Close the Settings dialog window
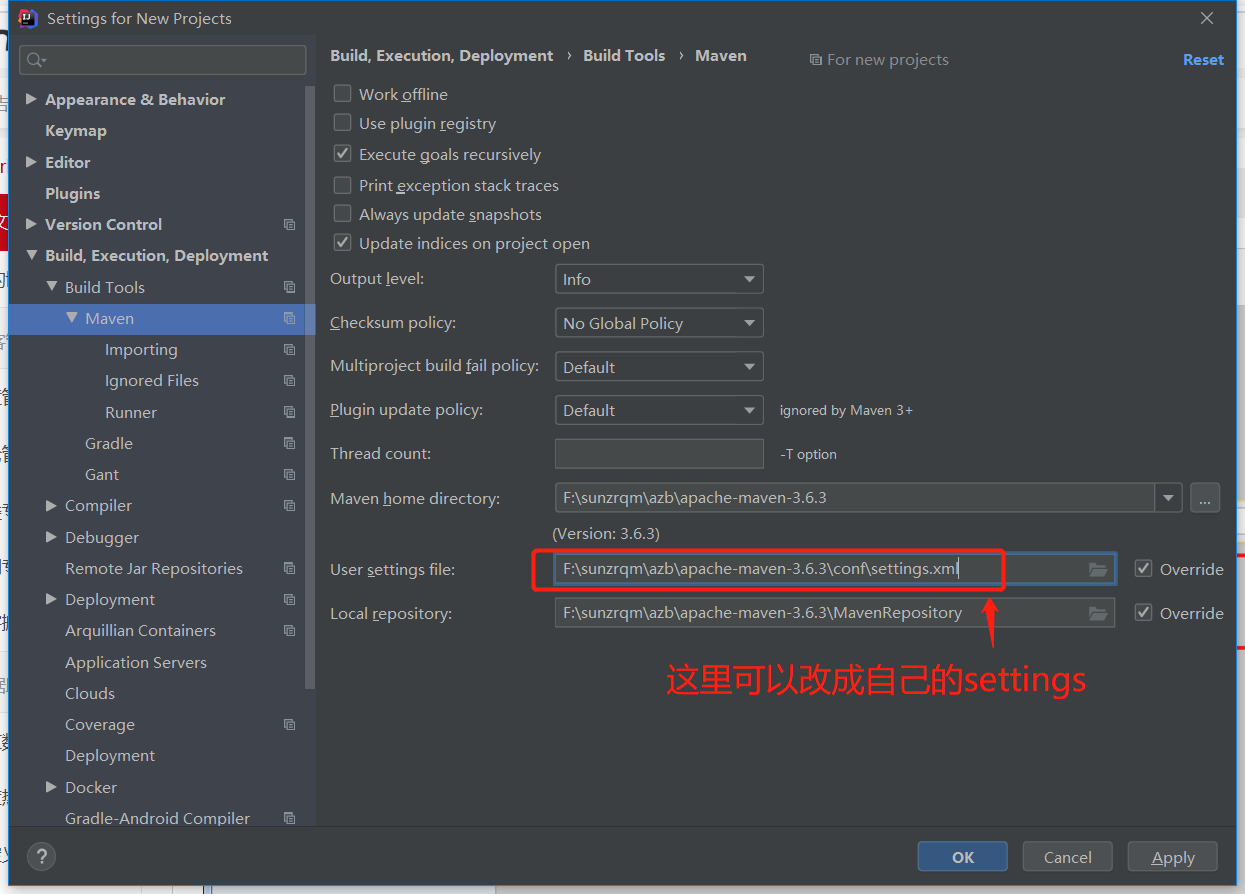Screen dimensions: 1245x894 (x=1207, y=18)
